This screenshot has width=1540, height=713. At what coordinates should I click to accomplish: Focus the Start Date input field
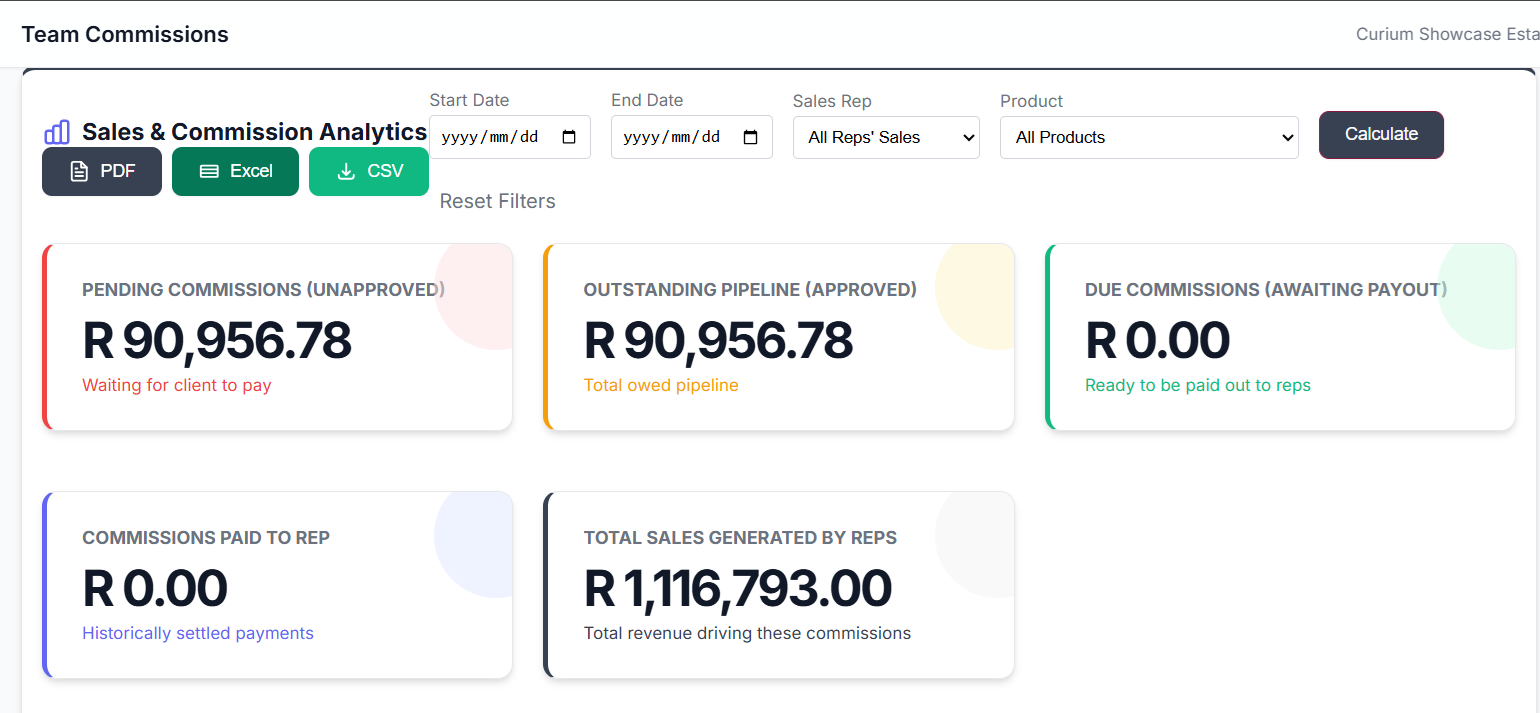(x=510, y=137)
